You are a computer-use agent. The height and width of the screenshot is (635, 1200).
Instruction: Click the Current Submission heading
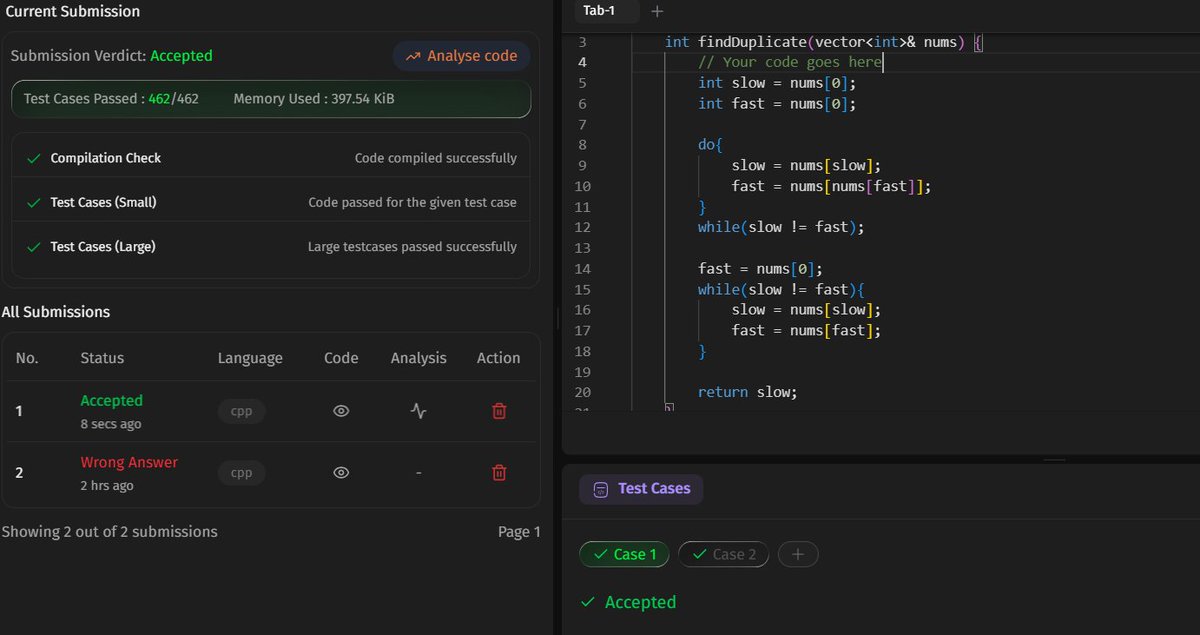coord(72,12)
